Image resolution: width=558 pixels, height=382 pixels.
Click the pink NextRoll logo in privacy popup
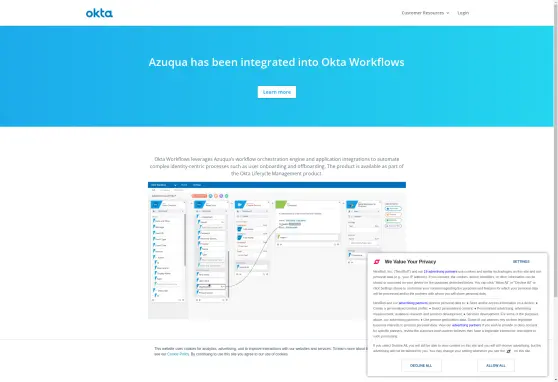pos(377,262)
